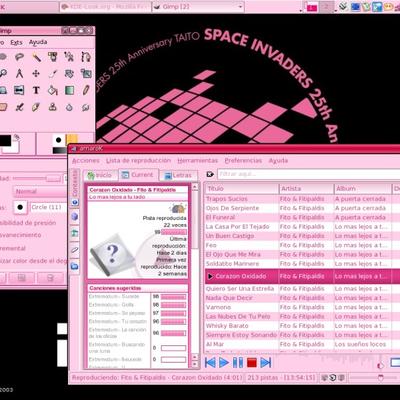The width and height of the screenshot is (400, 400).
Task: Open the Herramientas menu in amaroK
Action: pyautogui.click(x=197, y=161)
